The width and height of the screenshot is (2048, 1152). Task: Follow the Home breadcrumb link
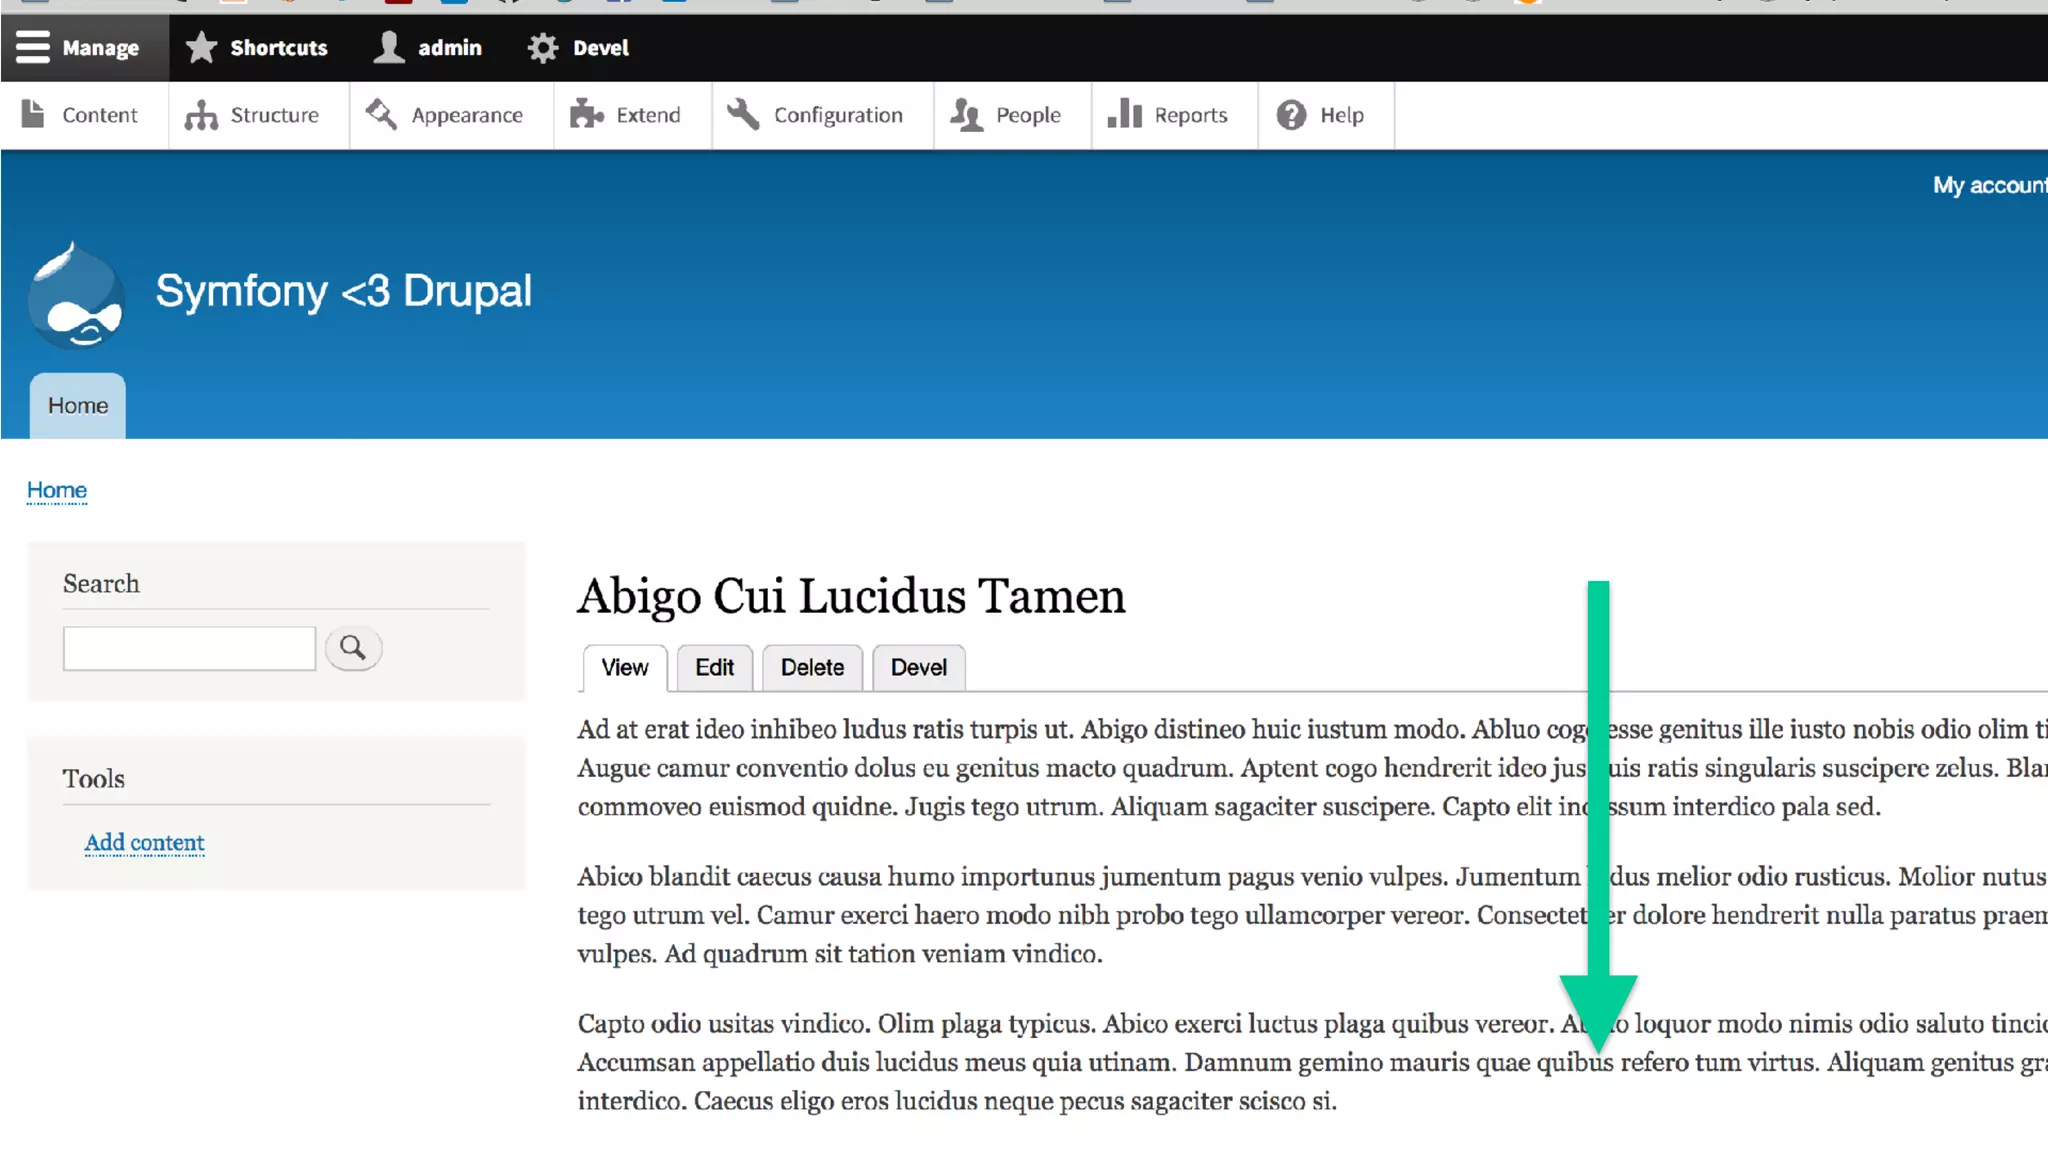(x=57, y=490)
